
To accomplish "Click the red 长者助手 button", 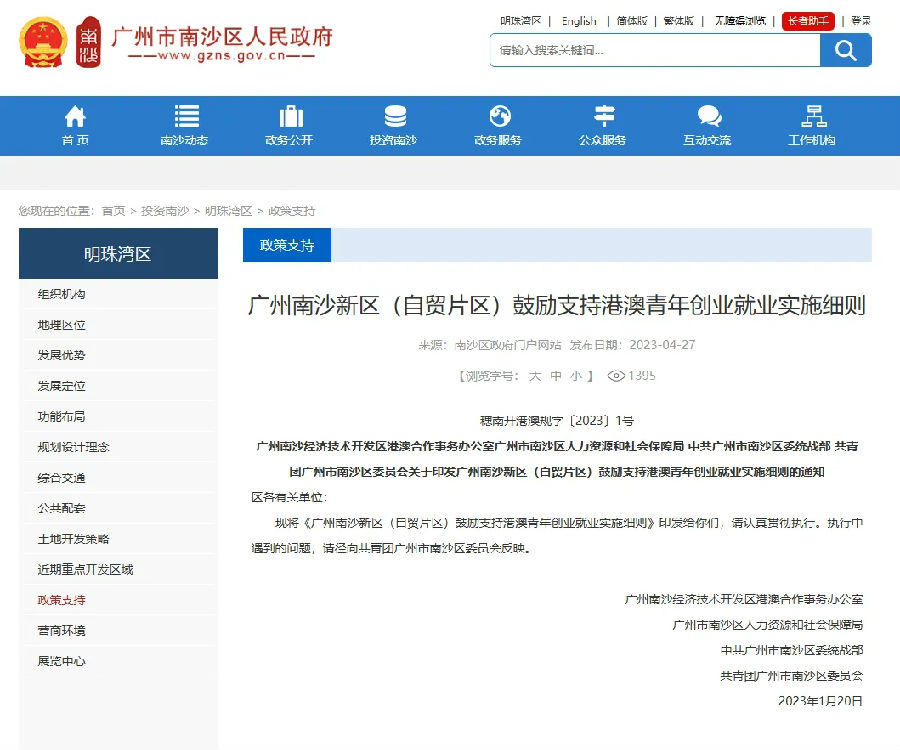I will 808,21.
